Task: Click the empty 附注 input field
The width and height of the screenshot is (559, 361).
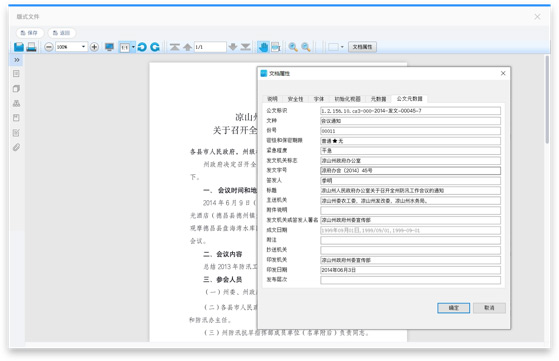Action: 410,240
